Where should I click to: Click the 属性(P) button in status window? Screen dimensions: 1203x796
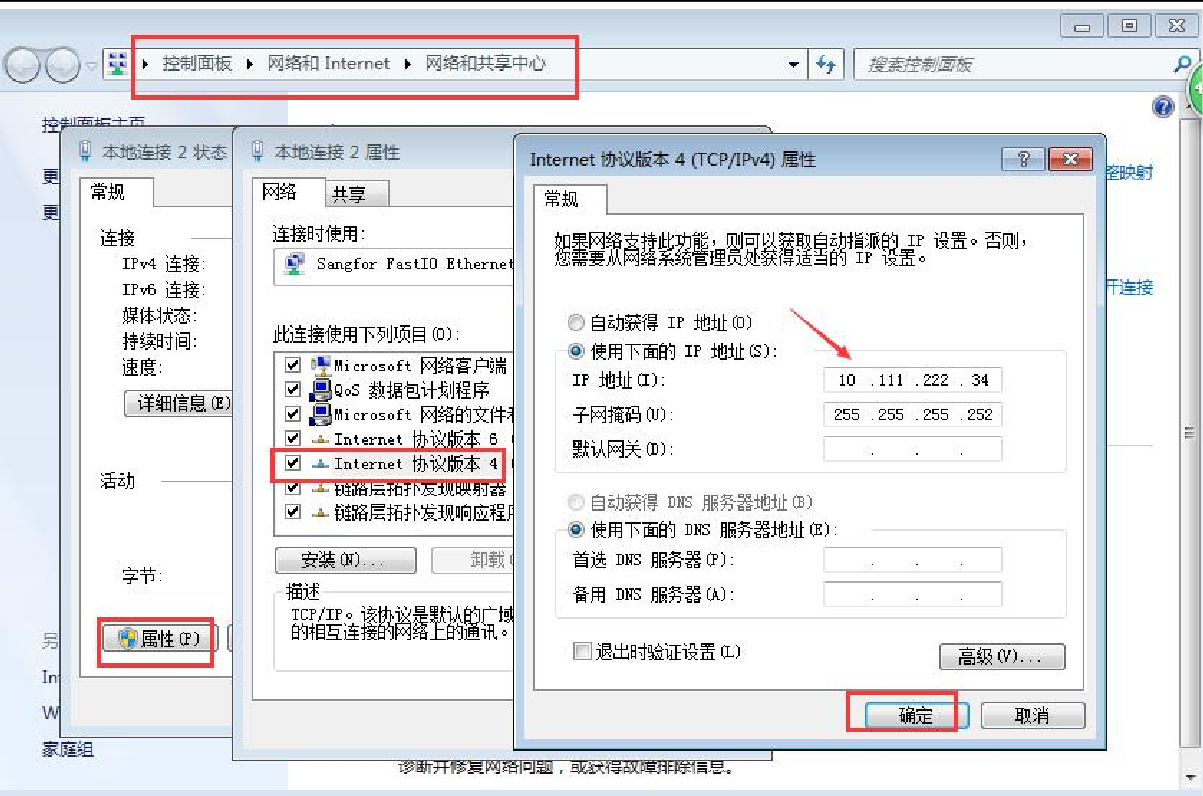pos(160,639)
